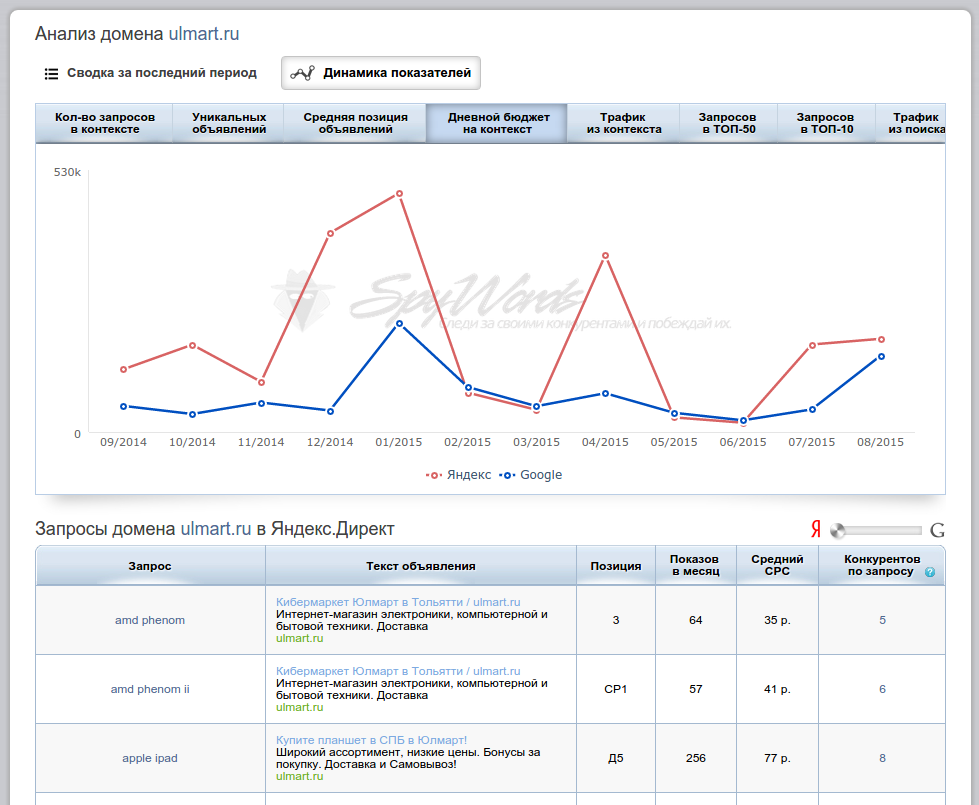
Task: Click average CPC value 41 р.
Action: (777, 689)
